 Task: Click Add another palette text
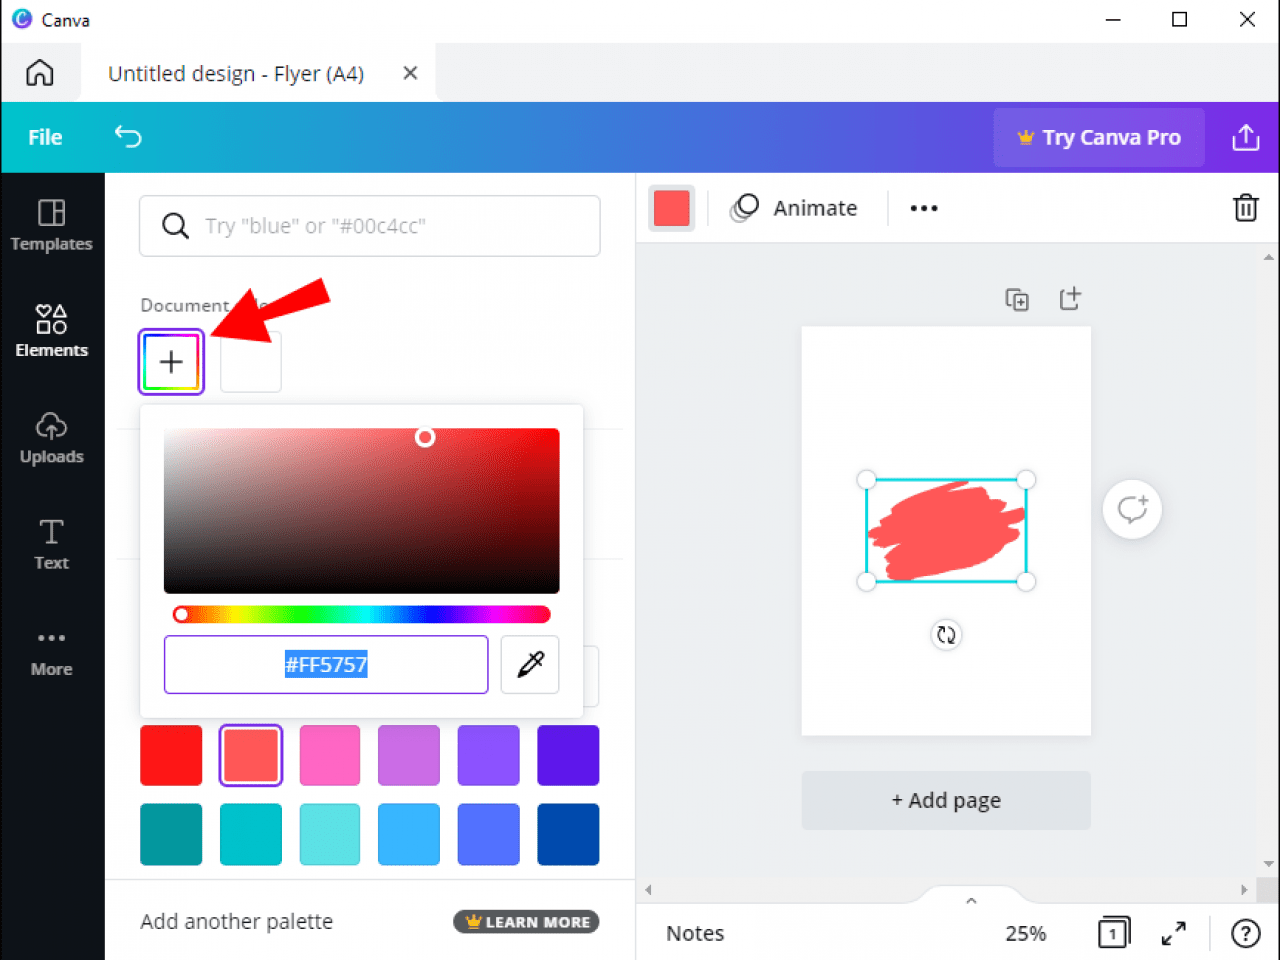[236, 922]
